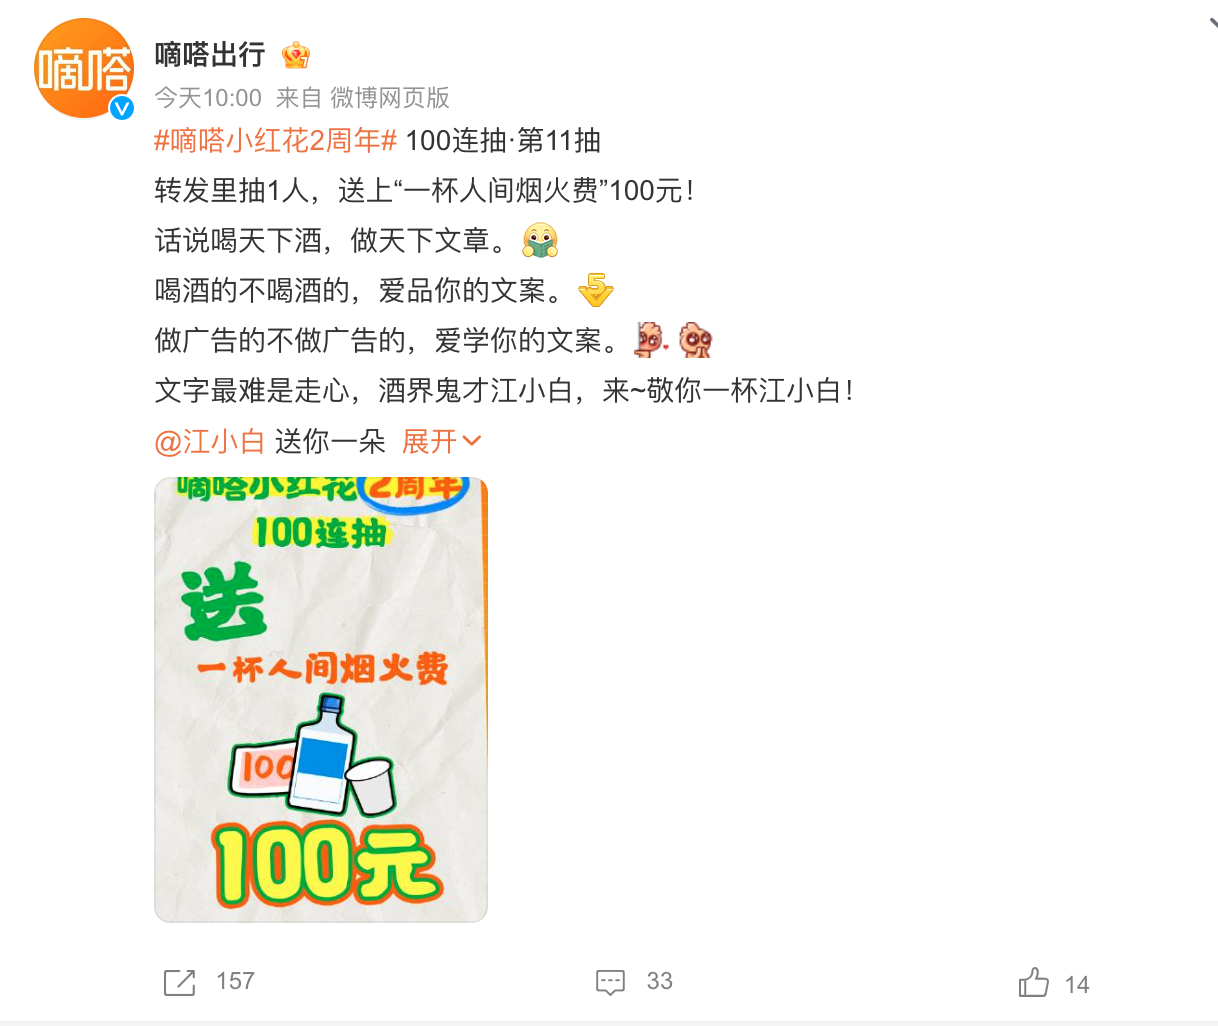Click the 微博网页版 source link

tap(390, 98)
